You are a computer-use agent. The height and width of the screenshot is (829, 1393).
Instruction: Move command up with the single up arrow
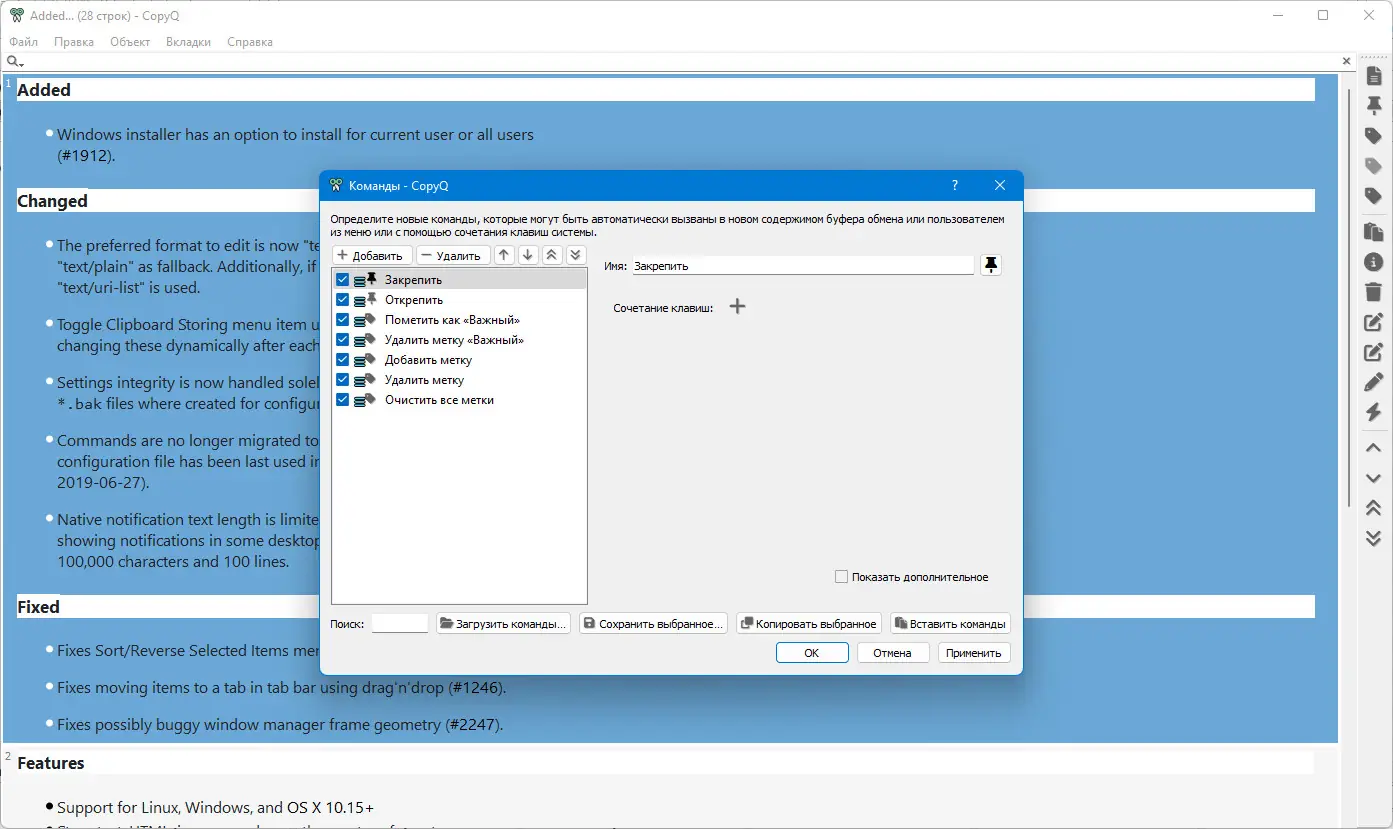(x=504, y=255)
